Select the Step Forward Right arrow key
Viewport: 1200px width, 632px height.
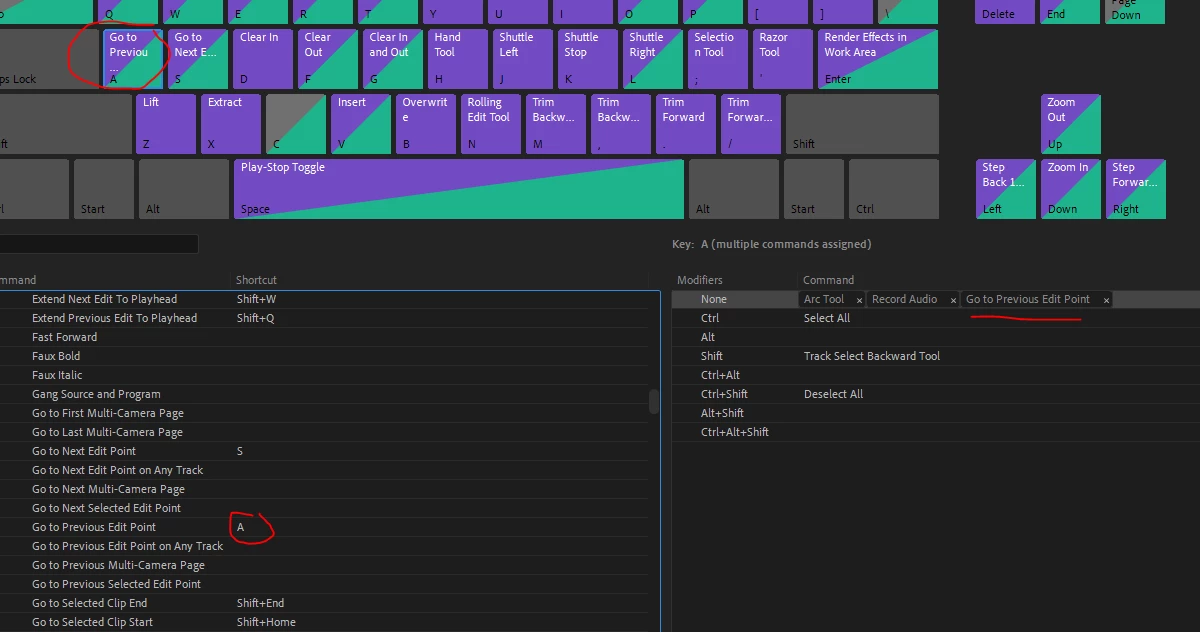1136,189
